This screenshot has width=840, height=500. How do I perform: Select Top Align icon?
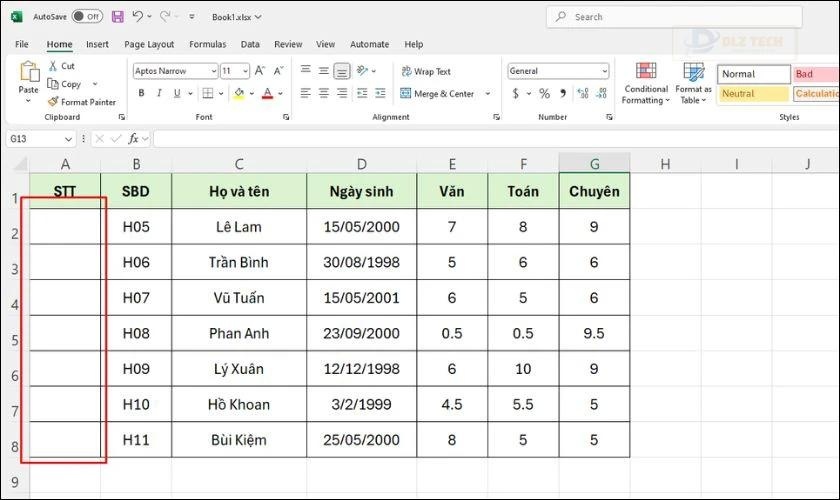pyautogui.click(x=305, y=70)
